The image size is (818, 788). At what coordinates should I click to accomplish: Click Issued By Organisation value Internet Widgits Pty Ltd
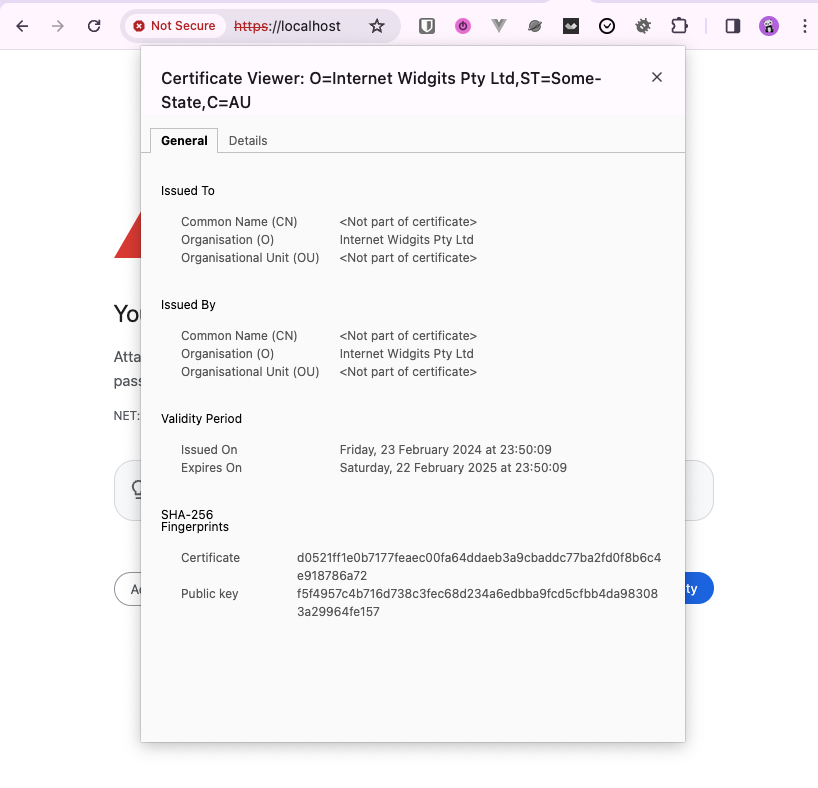[x=406, y=354]
